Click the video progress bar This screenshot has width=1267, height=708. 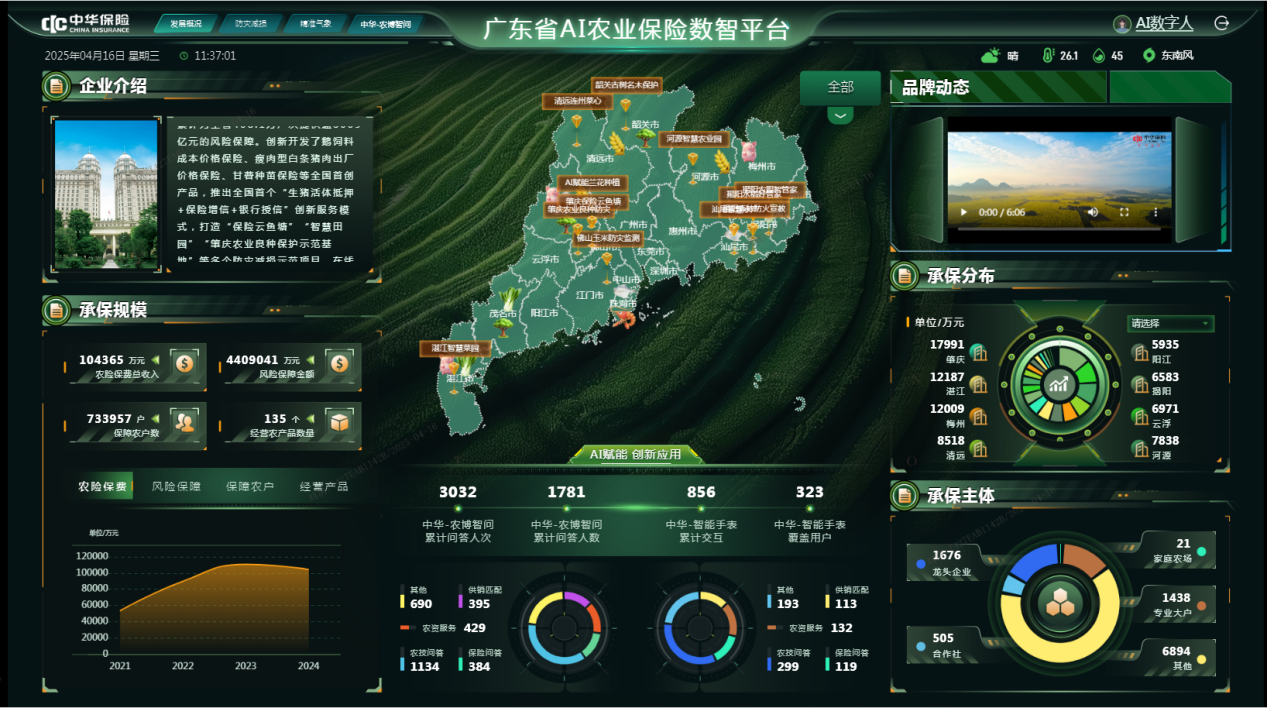pos(1059,228)
